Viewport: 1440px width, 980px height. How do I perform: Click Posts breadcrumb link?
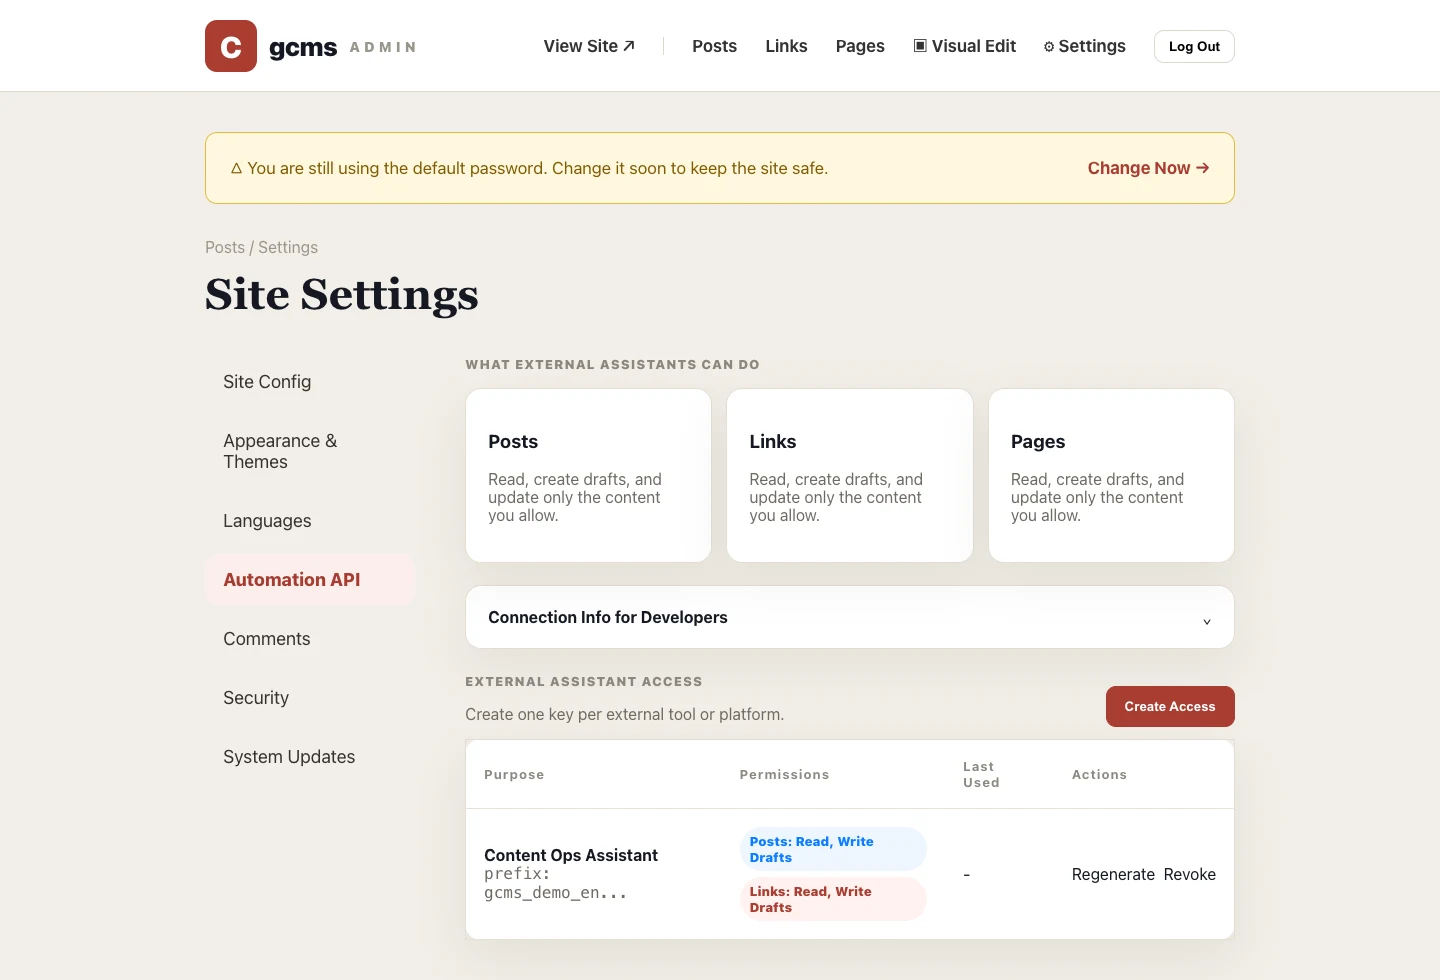coord(225,247)
